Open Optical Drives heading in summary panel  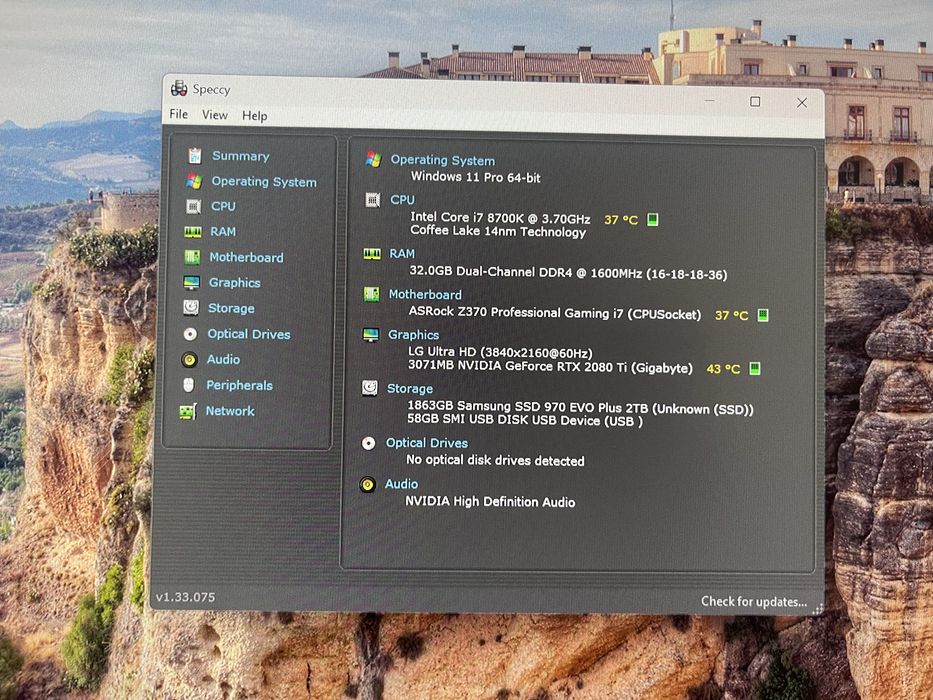[427, 443]
